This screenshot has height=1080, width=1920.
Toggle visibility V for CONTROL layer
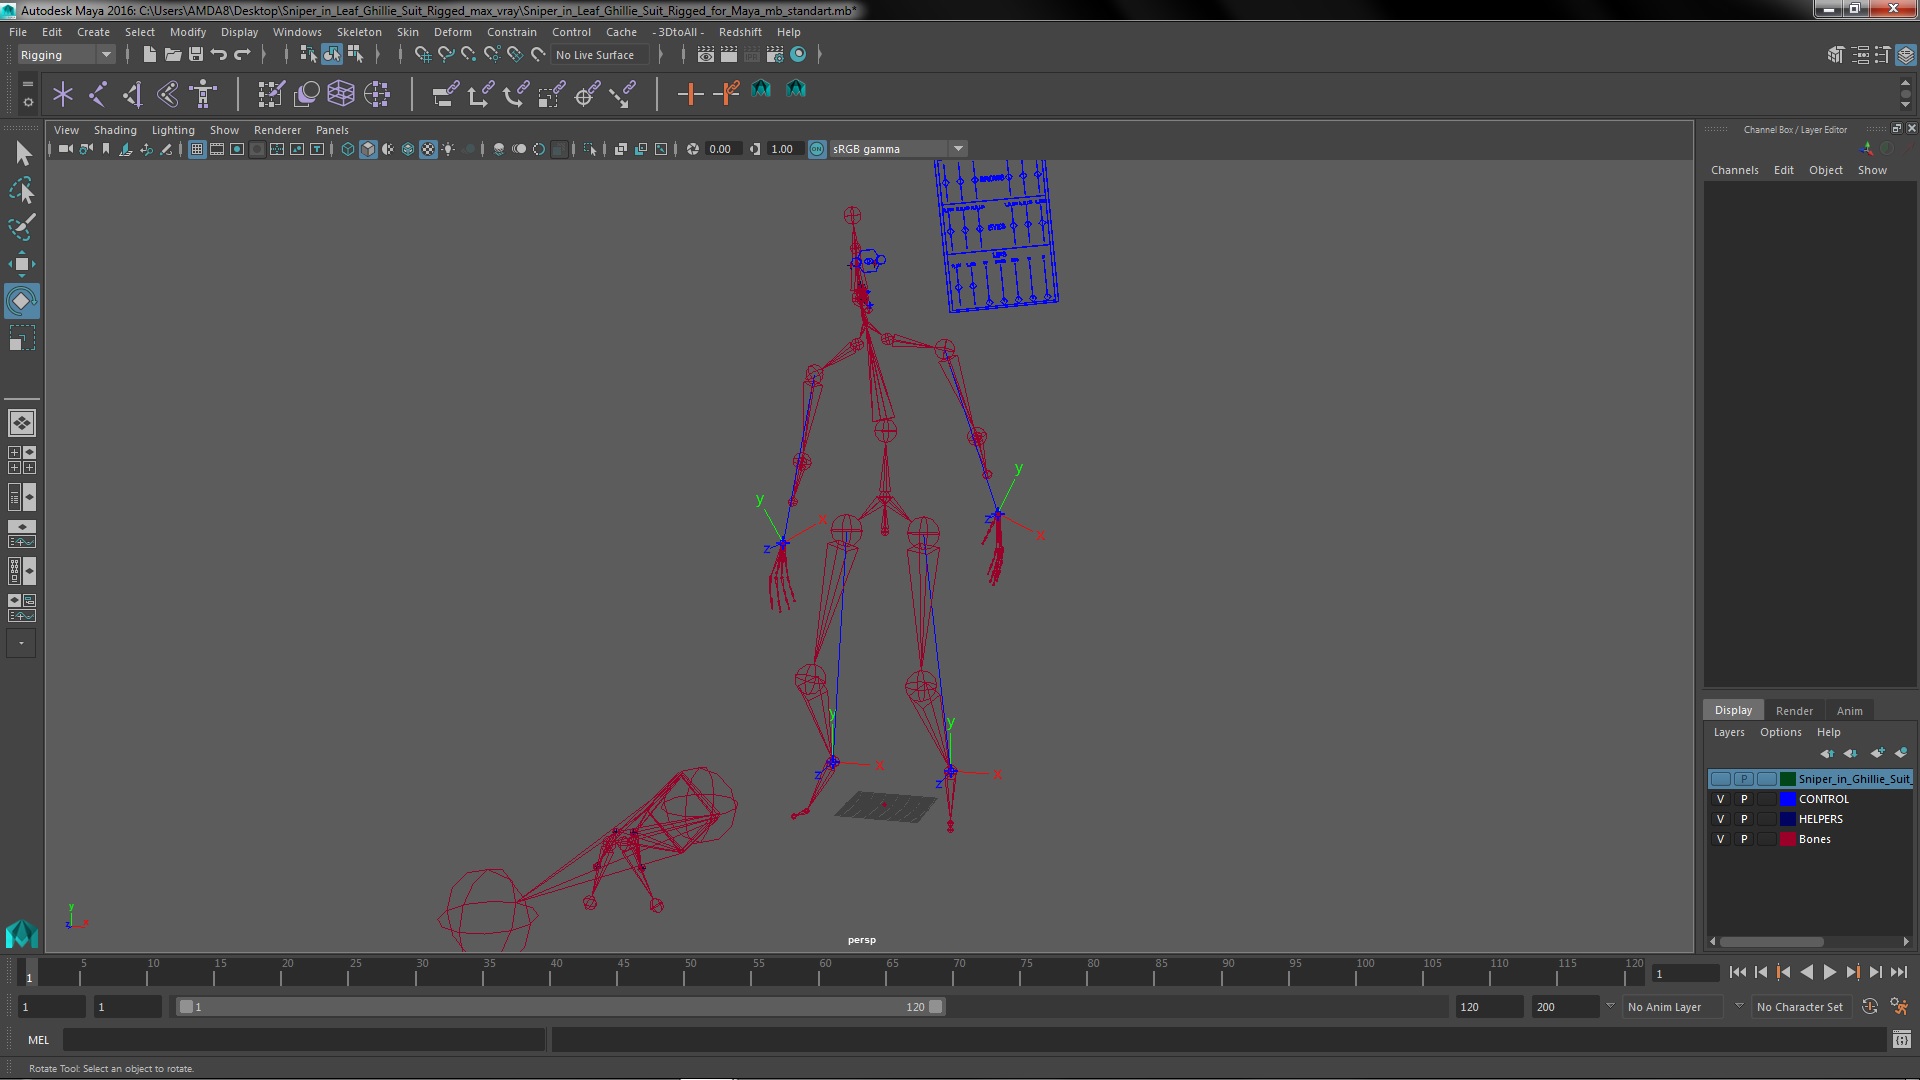(x=1718, y=798)
